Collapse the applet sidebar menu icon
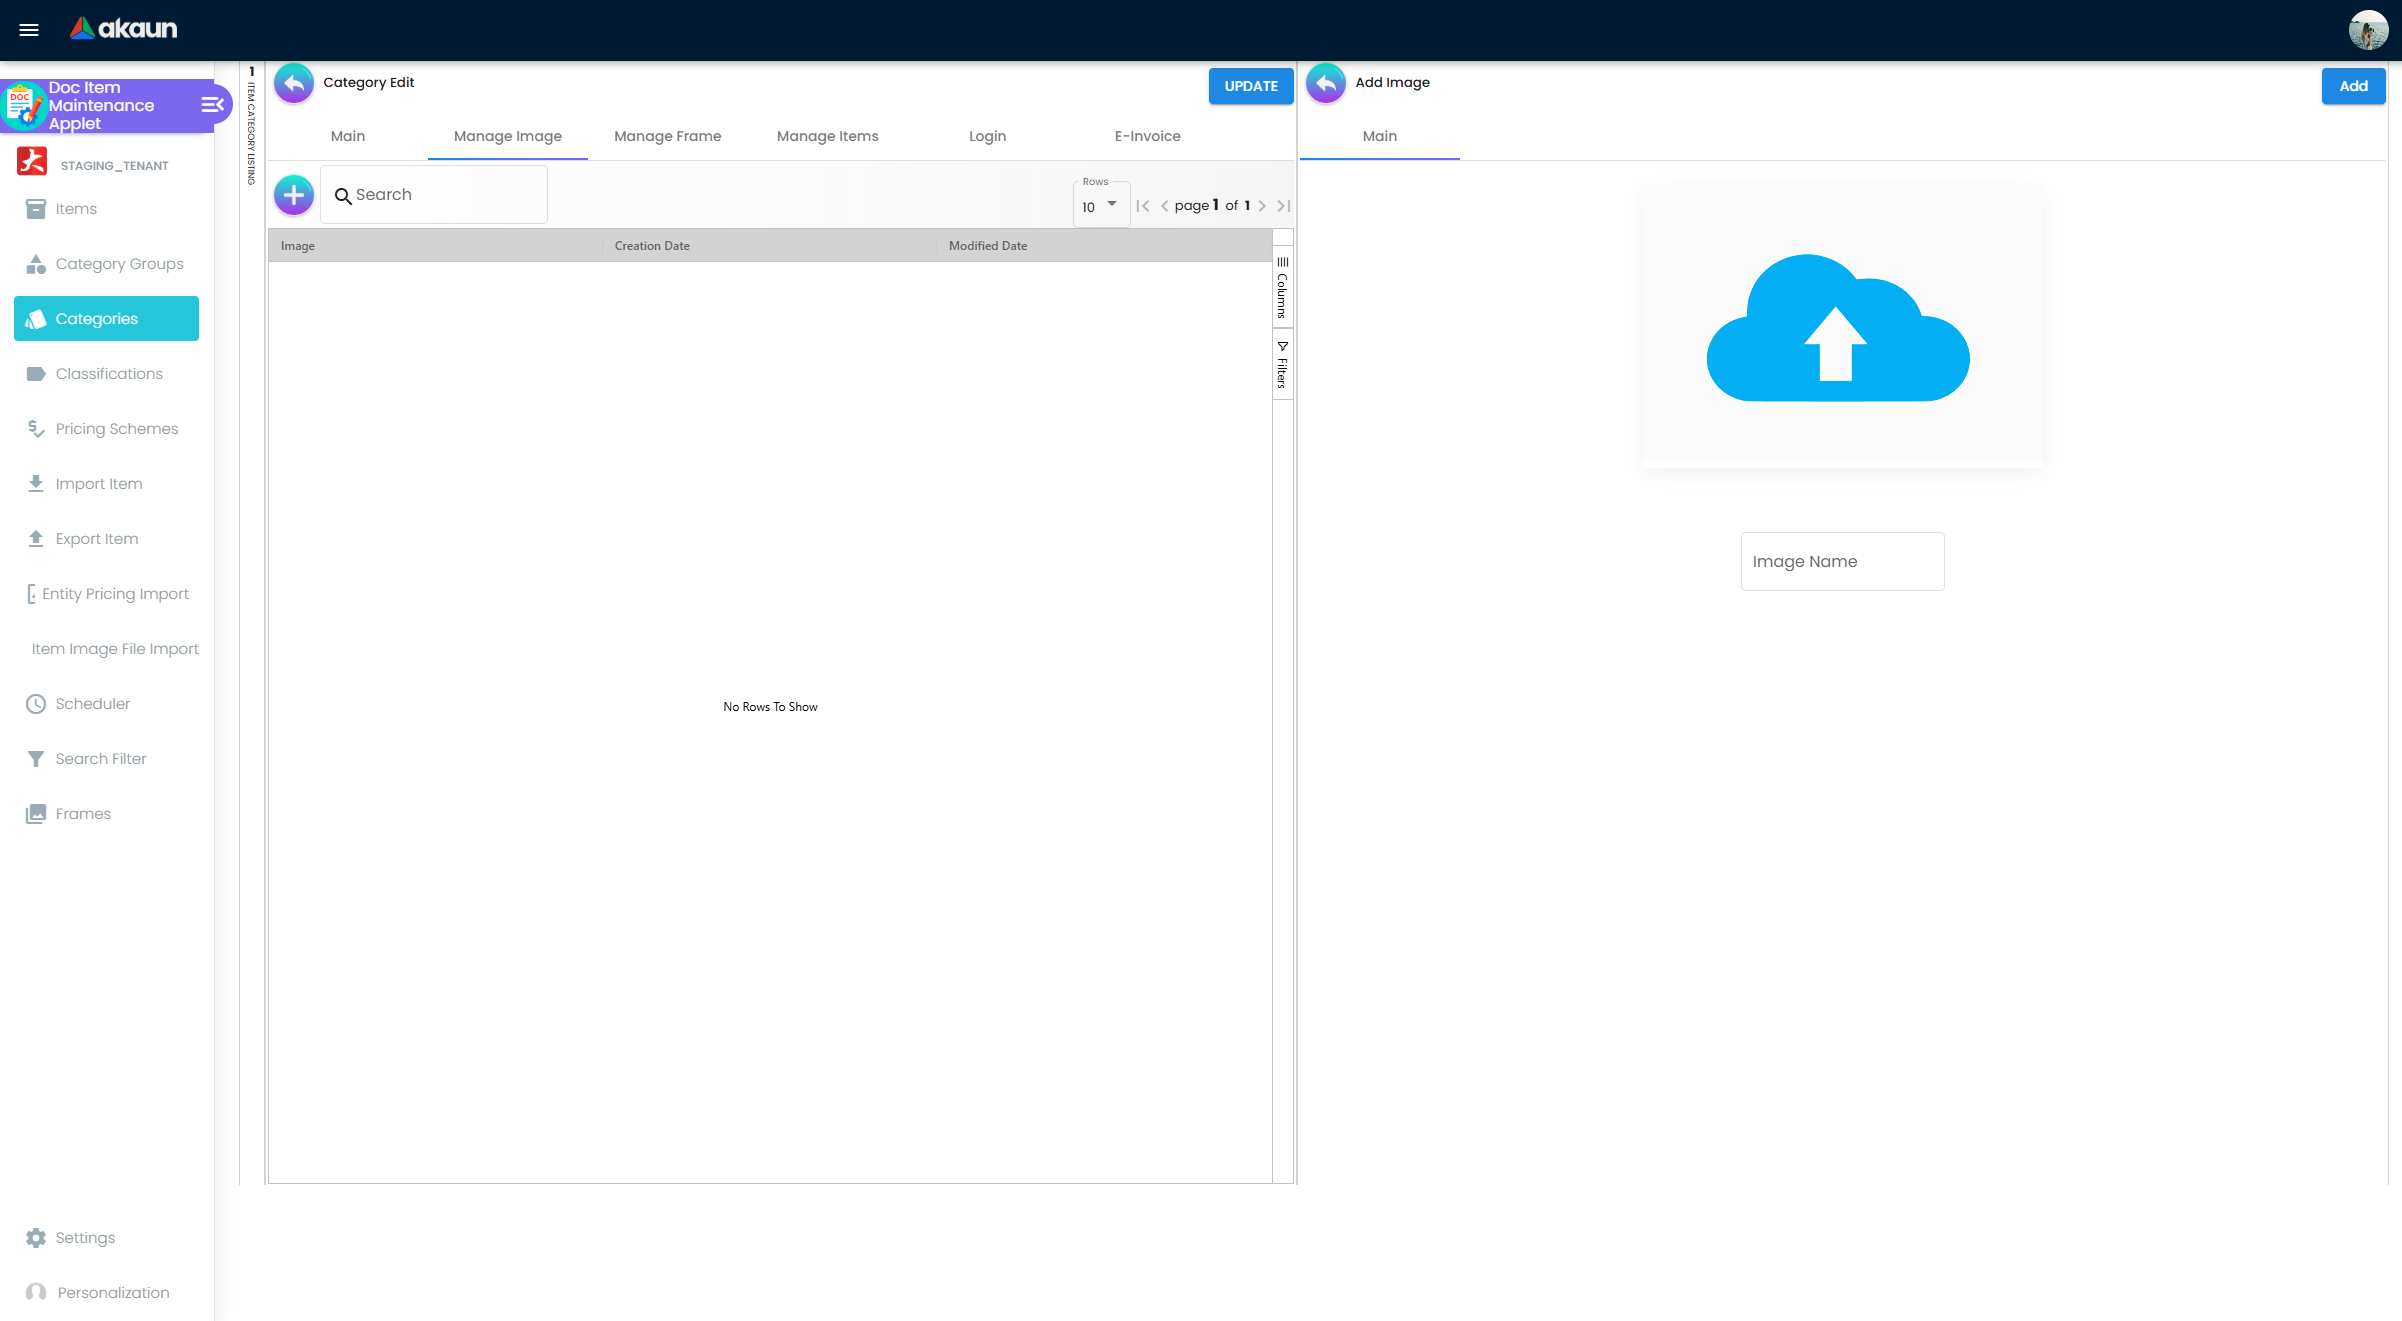Screen dimensions: 2402x1321 tap(212, 105)
